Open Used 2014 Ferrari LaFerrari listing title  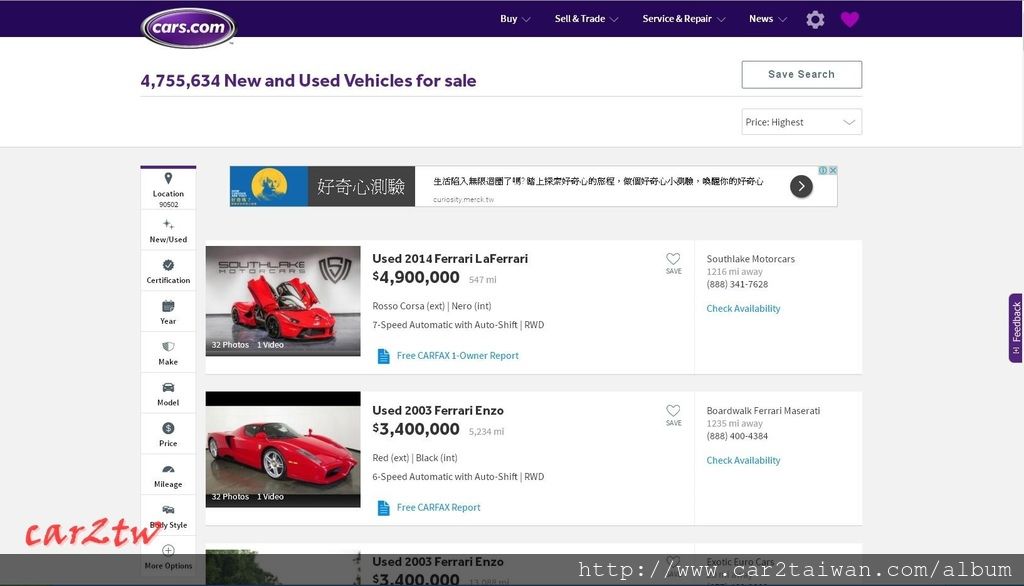[x=450, y=259]
